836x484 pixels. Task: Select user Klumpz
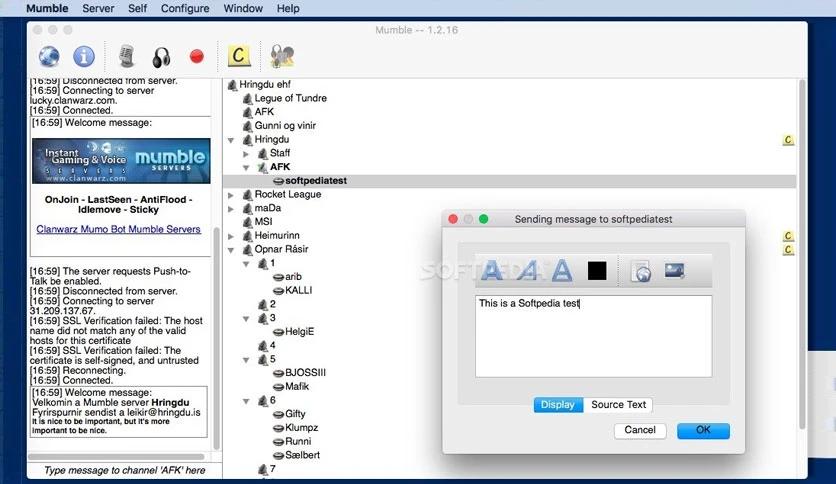pyautogui.click(x=301, y=427)
